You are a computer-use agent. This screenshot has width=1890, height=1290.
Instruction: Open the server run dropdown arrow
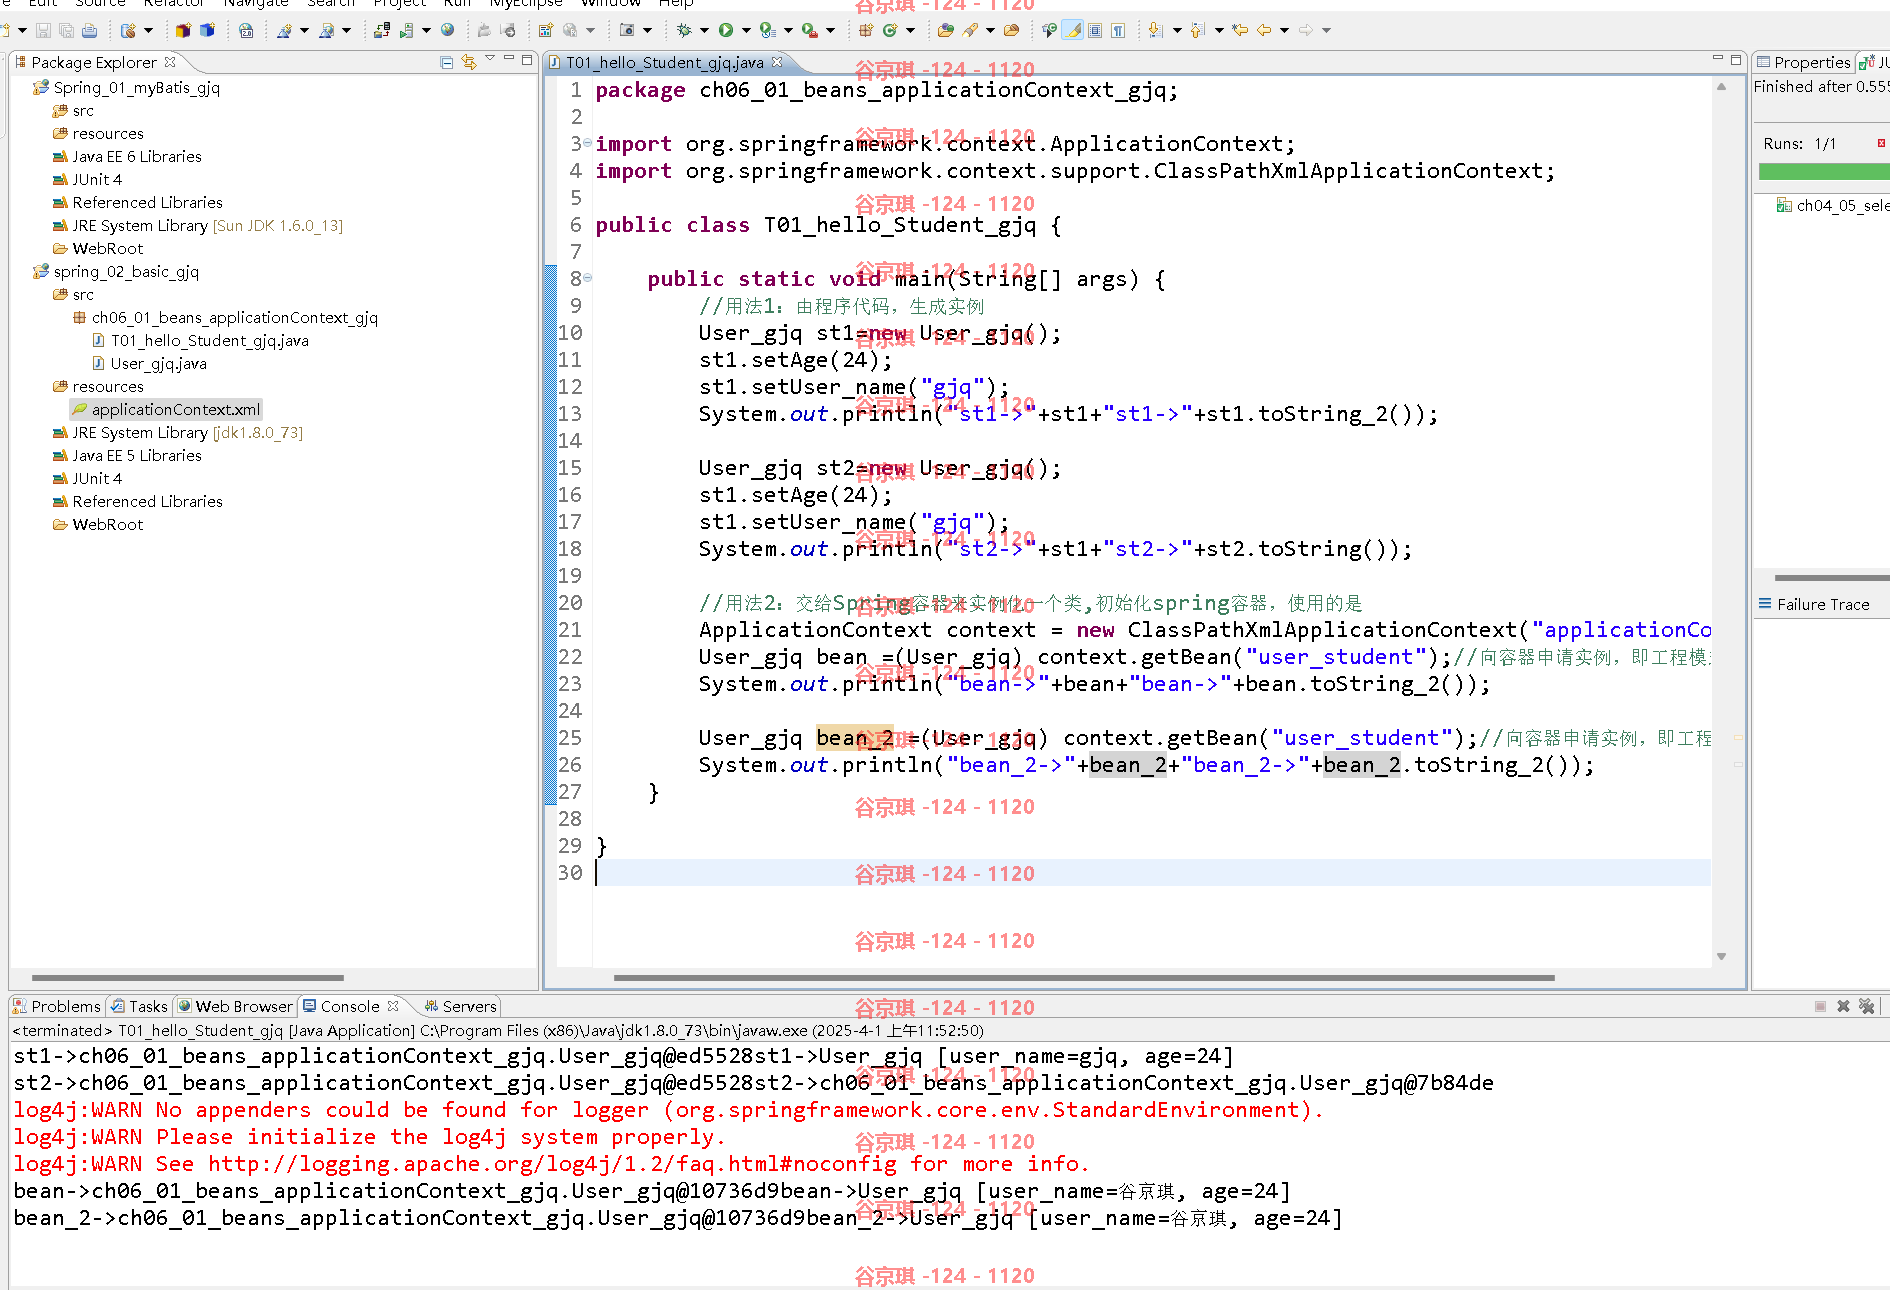point(426,31)
